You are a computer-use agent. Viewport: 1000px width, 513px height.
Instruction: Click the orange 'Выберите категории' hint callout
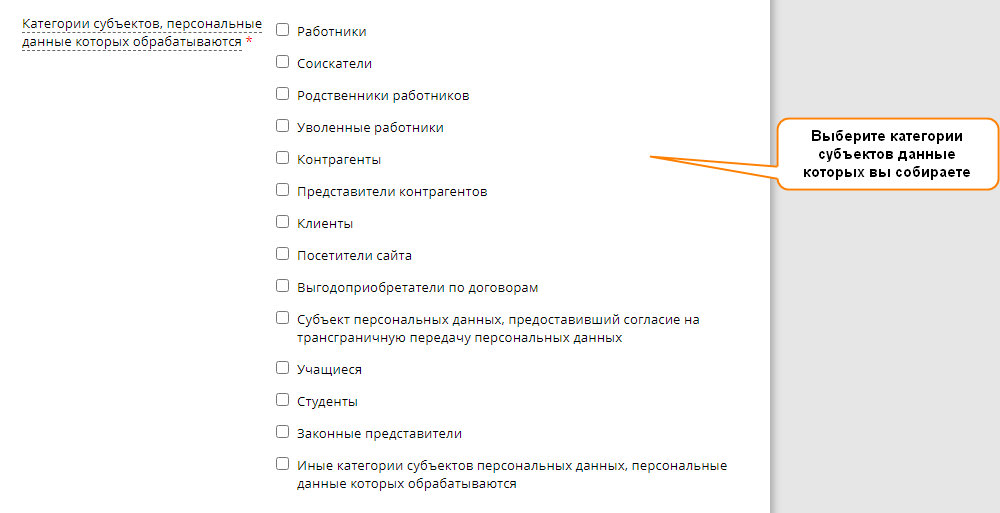(x=887, y=155)
